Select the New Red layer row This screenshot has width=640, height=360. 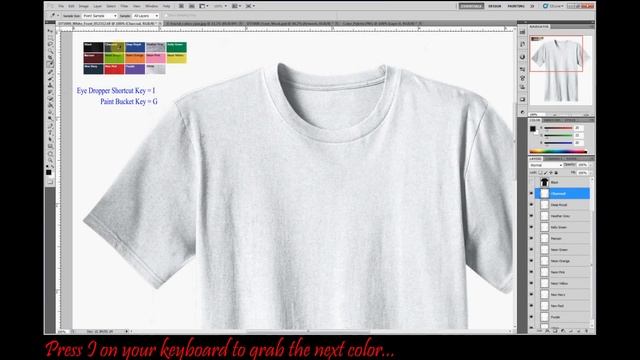pyautogui.click(x=562, y=306)
